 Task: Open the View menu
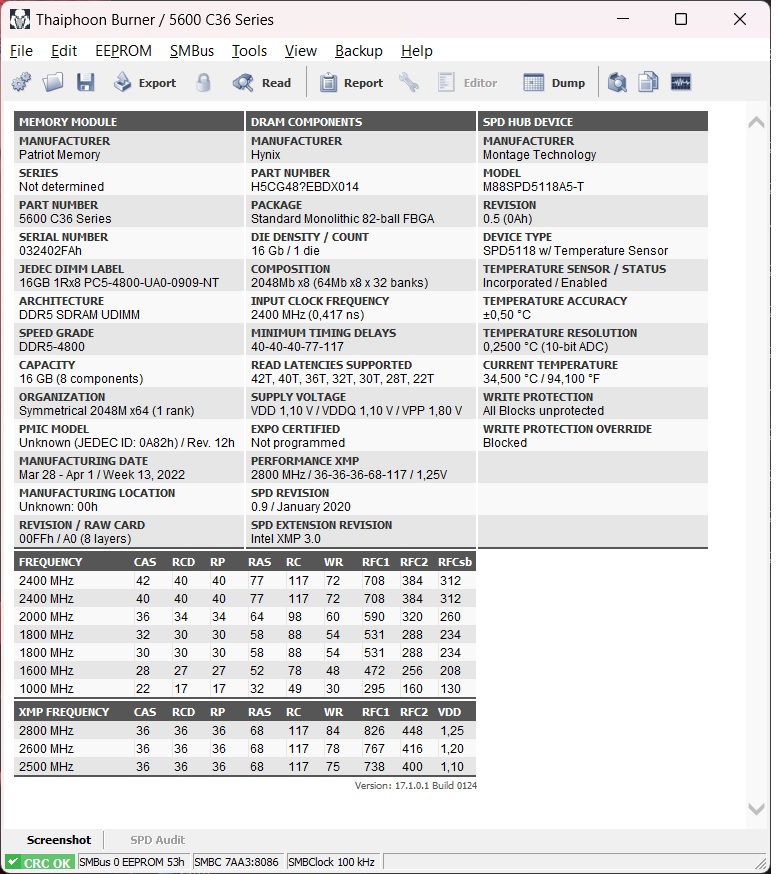click(300, 51)
